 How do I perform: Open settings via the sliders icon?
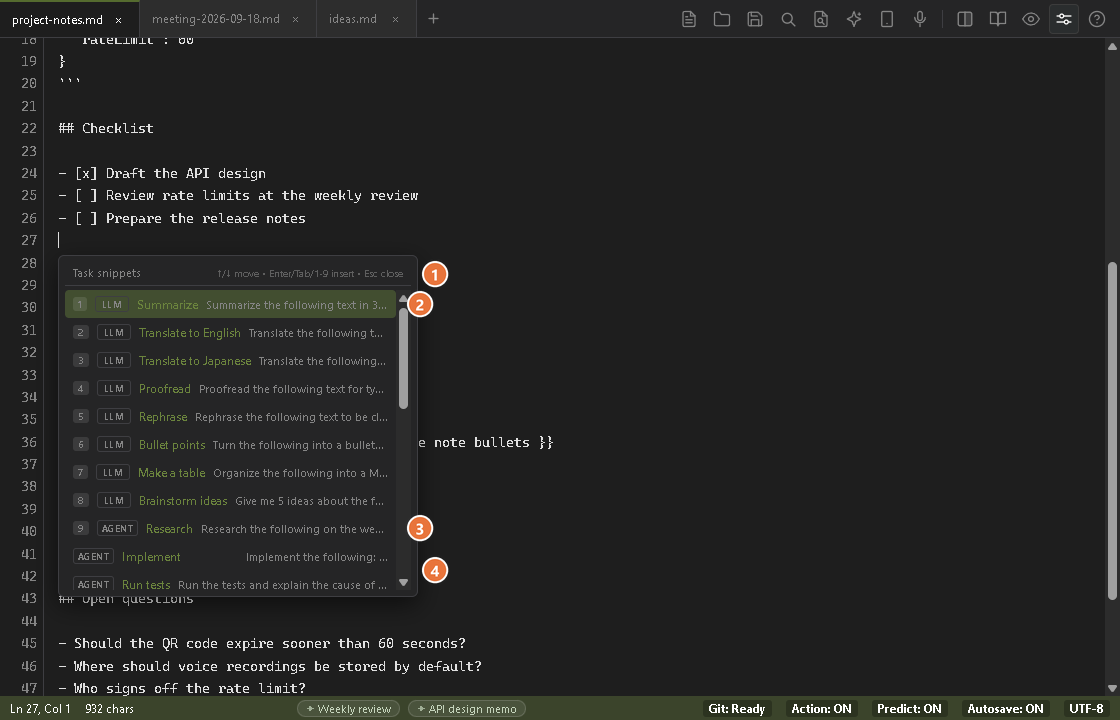pyautogui.click(x=1064, y=19)
